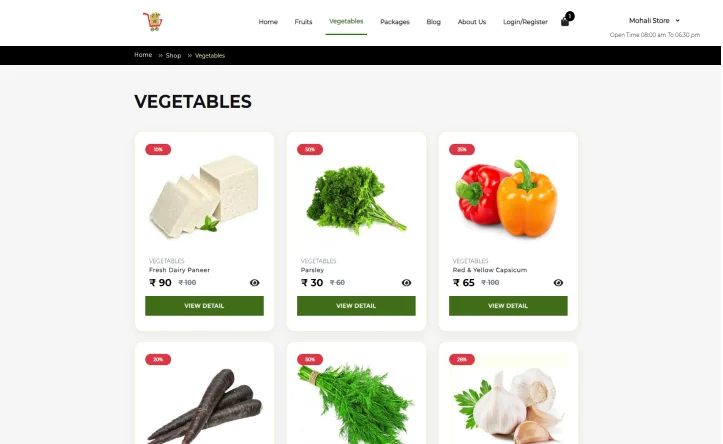
Task: Click the 10% discount badge on Paneer
Action: point(158,149)
